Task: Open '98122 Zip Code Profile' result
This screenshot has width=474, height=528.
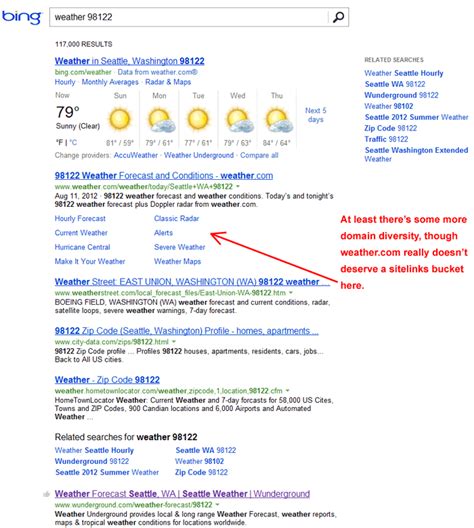Action: coord(187,331)
